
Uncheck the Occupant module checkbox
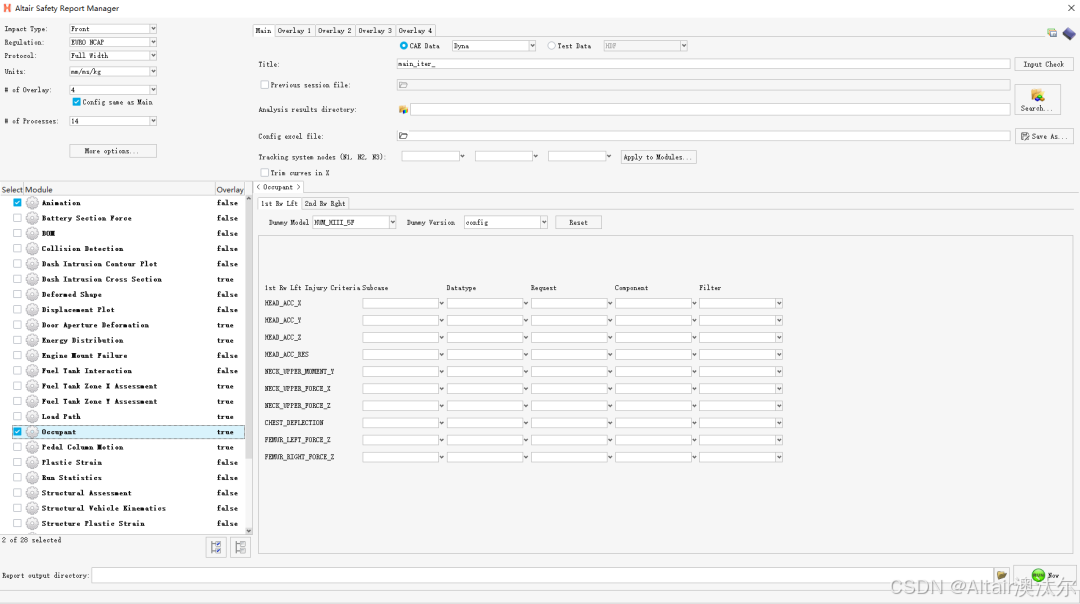[17, 432]
